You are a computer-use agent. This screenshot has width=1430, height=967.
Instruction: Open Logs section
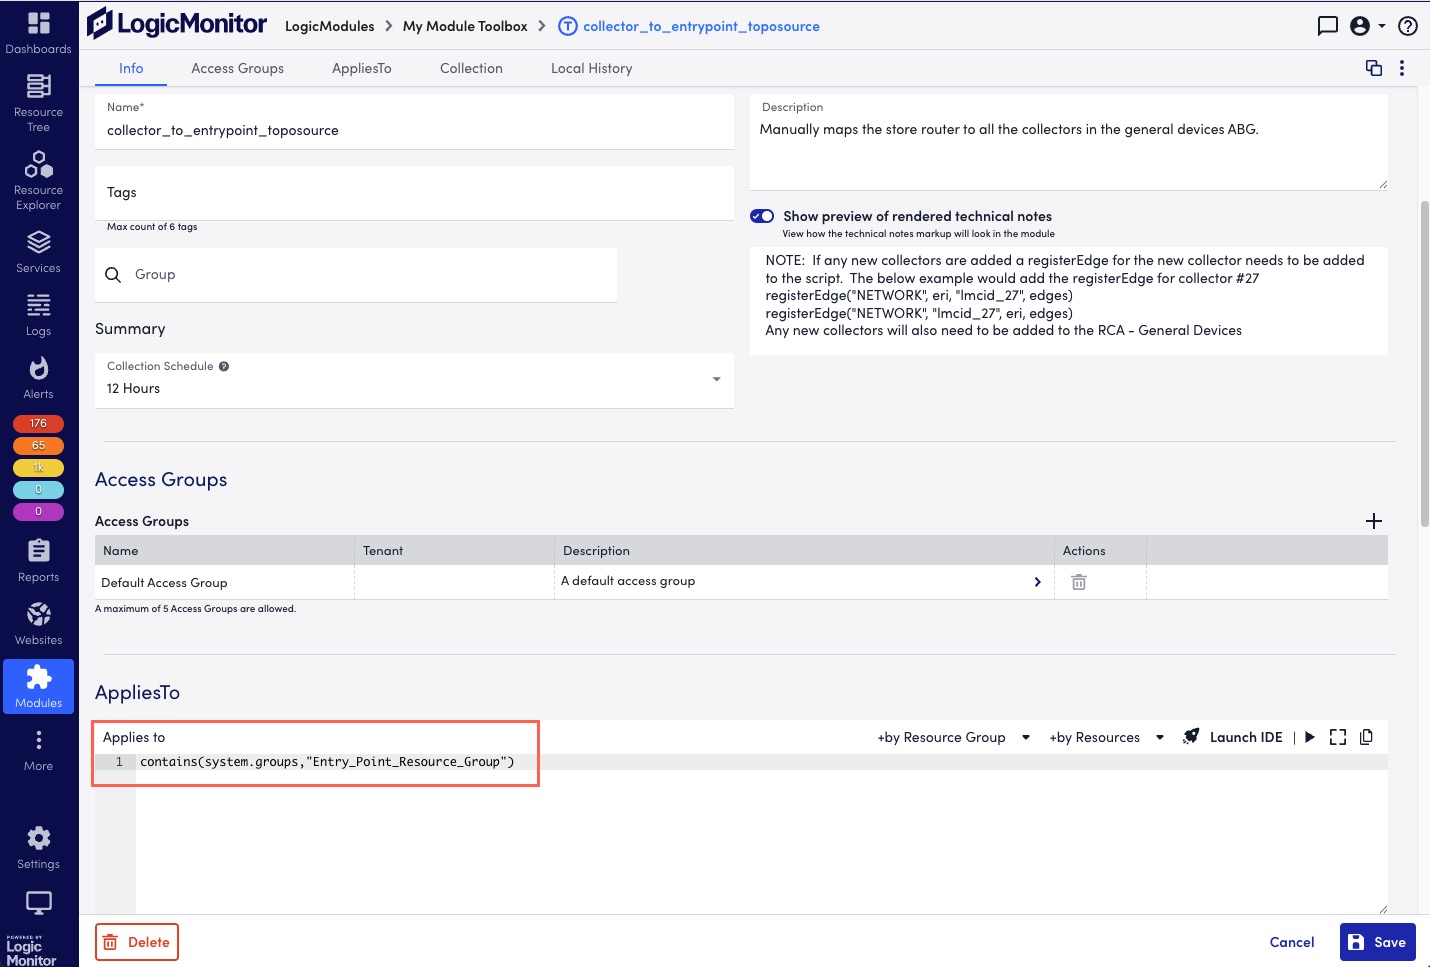38,315
